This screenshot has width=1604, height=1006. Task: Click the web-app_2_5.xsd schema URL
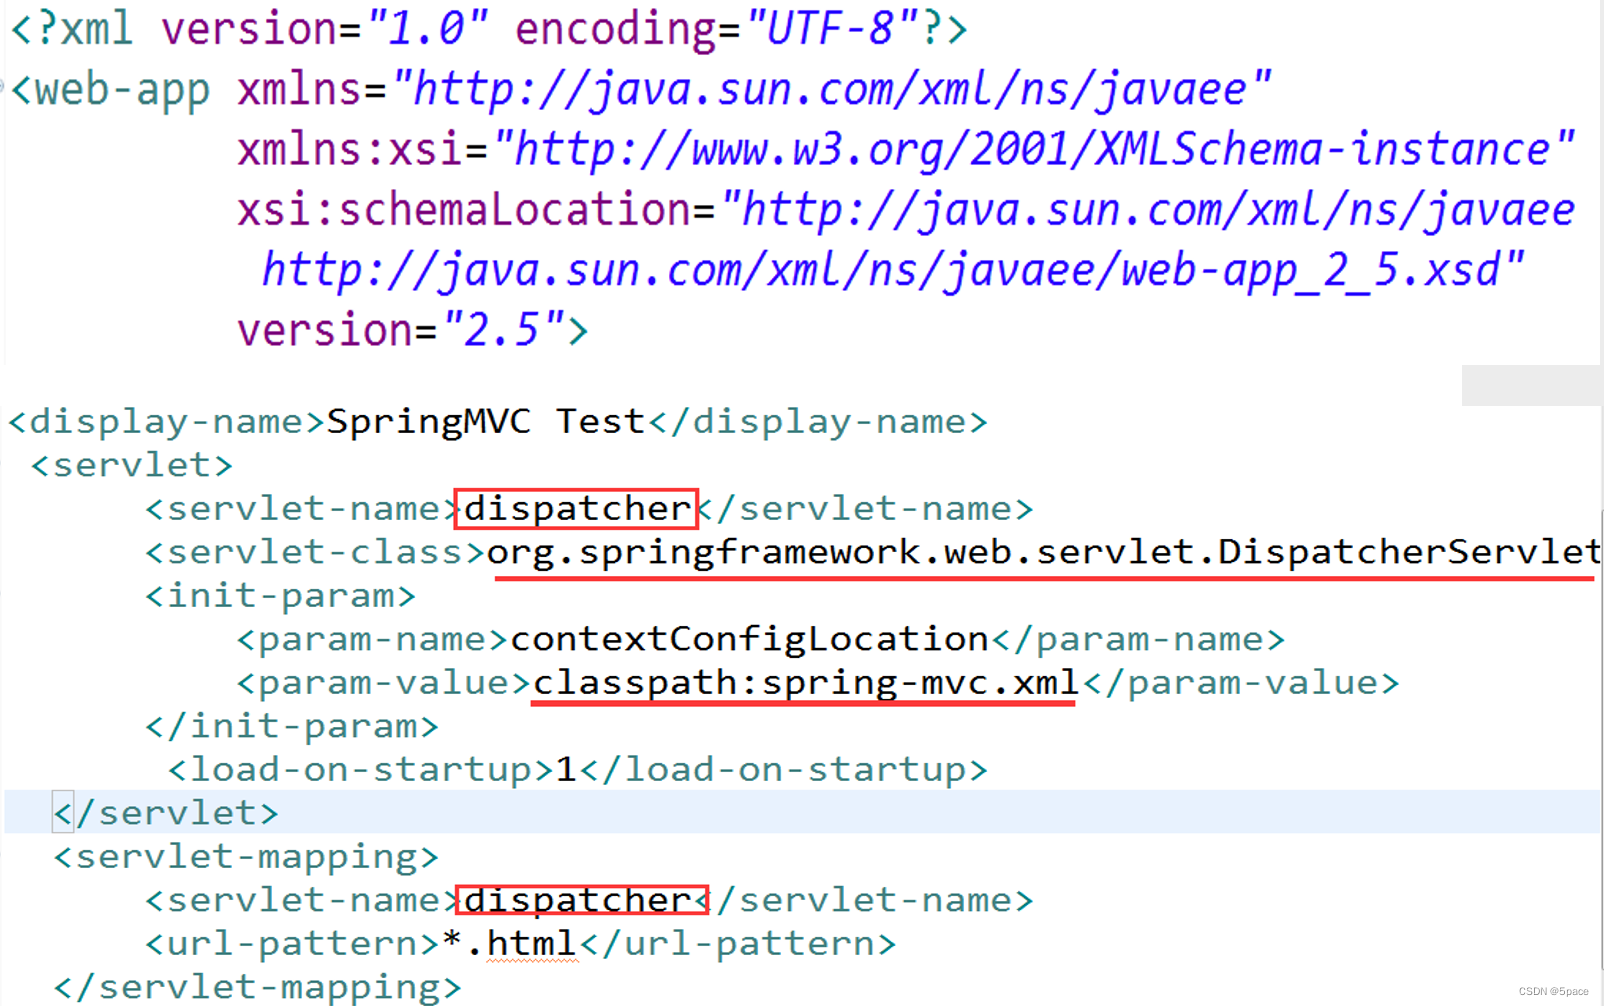tap(893, 270)
